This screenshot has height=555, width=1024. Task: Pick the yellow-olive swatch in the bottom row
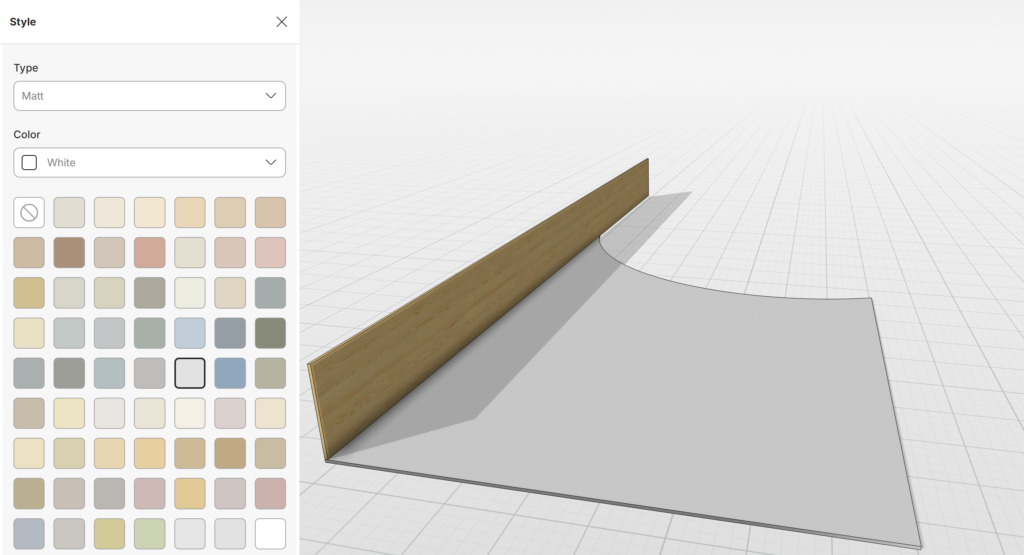click(x=109, y=533)
